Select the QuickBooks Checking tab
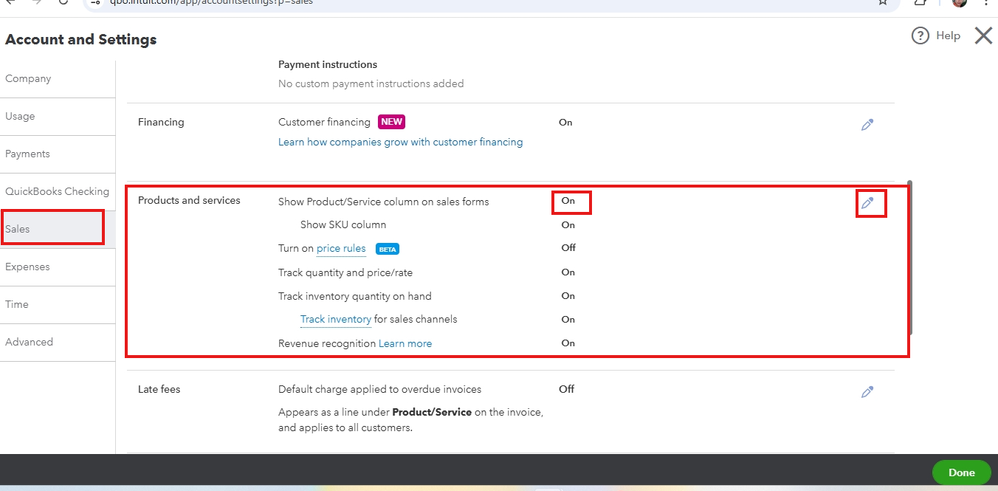 pyautogui.click(x=57, y=192)
